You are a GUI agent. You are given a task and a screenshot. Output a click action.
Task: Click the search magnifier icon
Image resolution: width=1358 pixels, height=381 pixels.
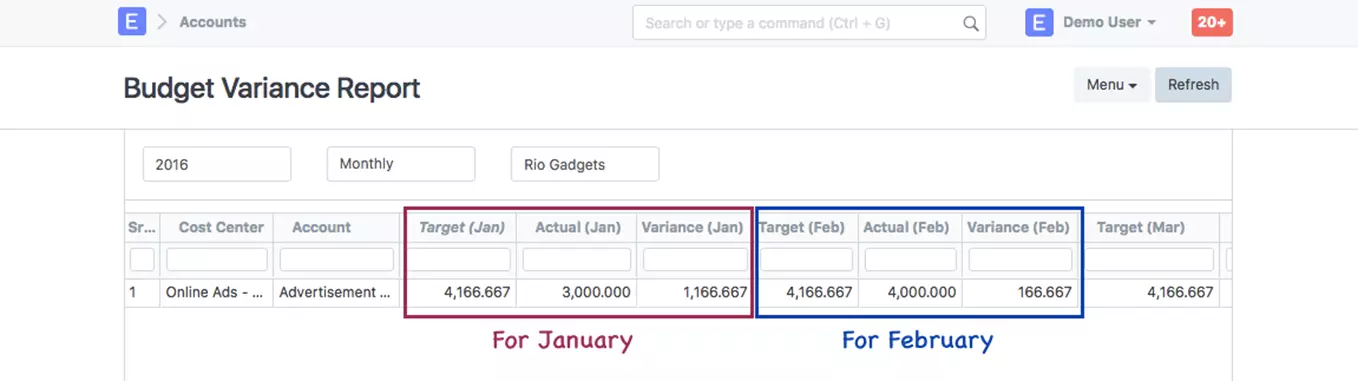(970, 23)
